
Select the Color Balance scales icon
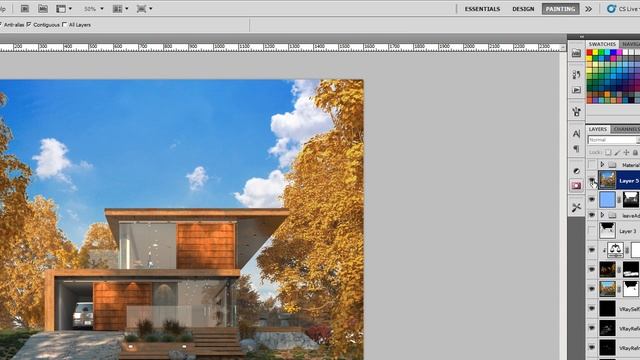tap(615, 250)
